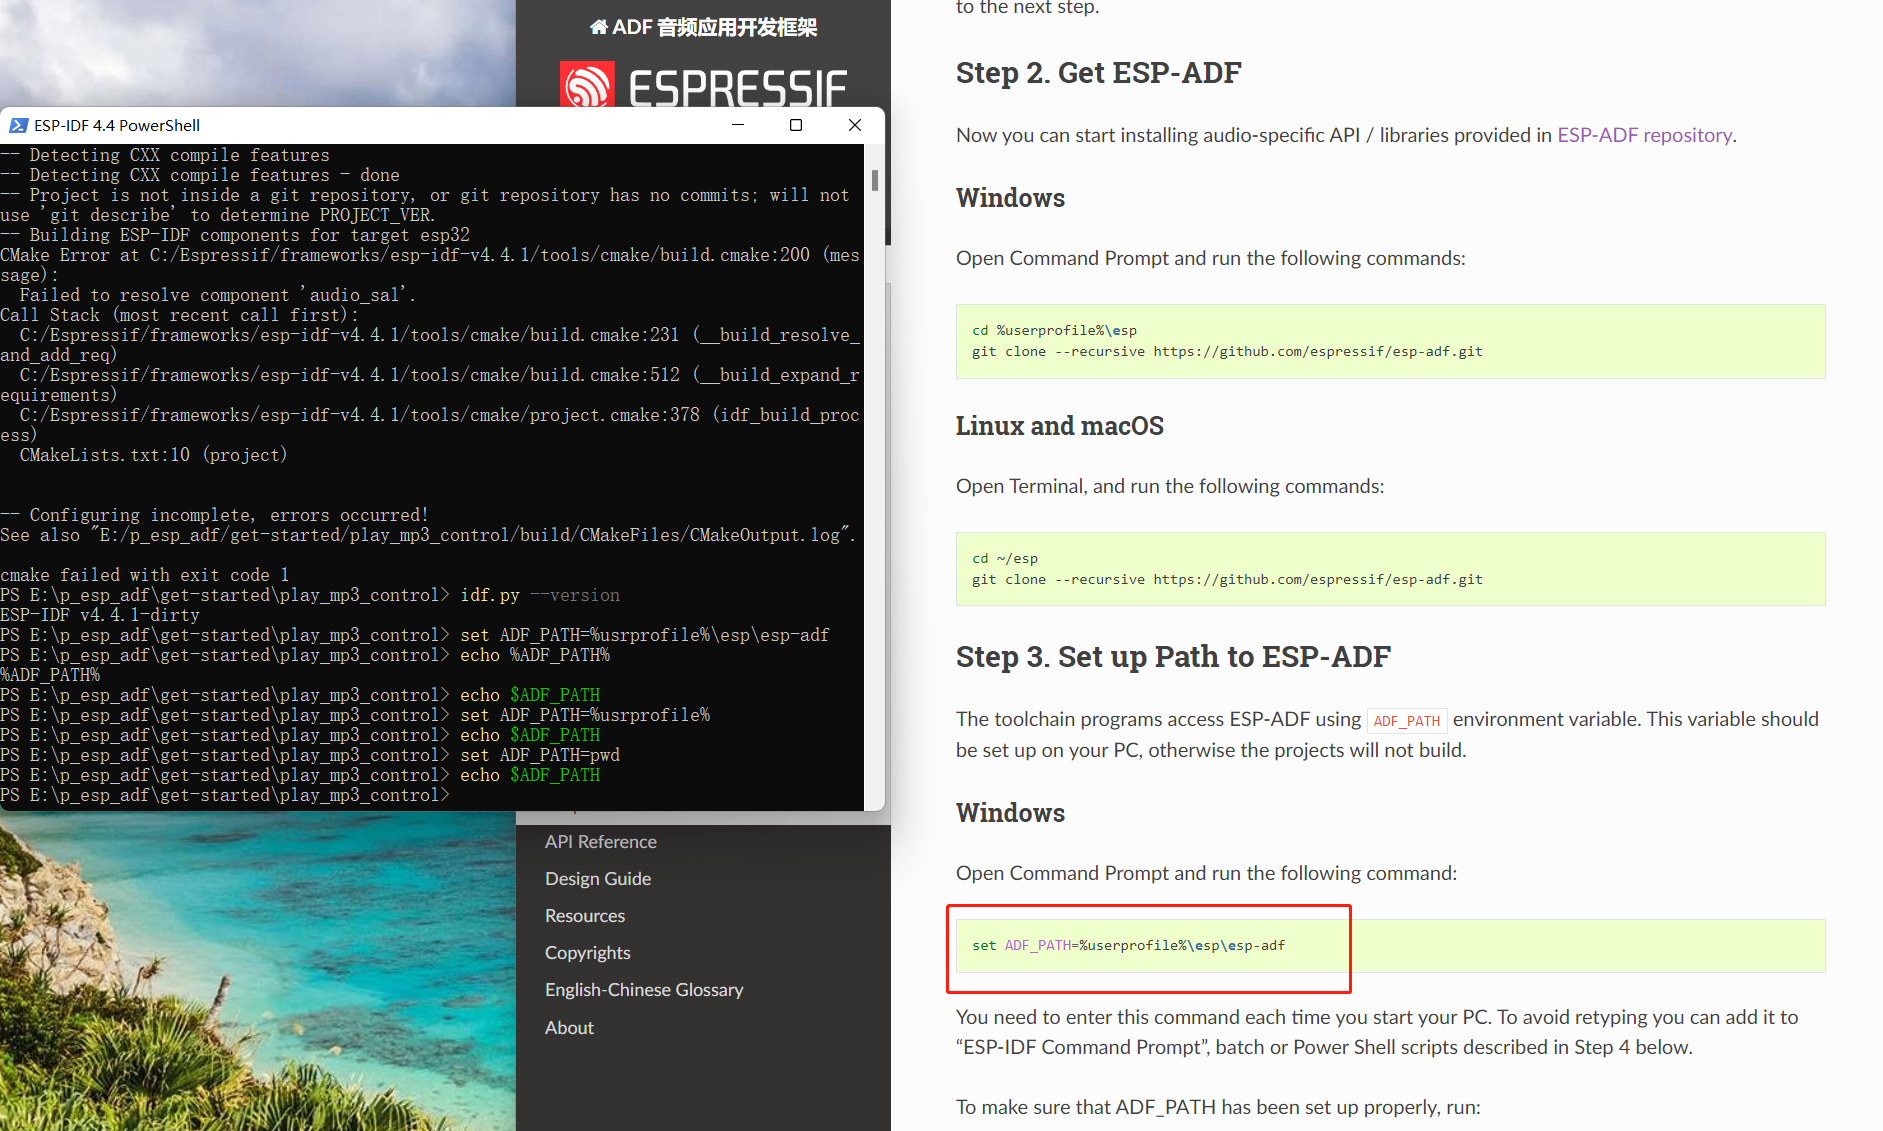
Task: Click 'CMakeLists.txt:10 (project)' line
Action: tap(153, 455)
